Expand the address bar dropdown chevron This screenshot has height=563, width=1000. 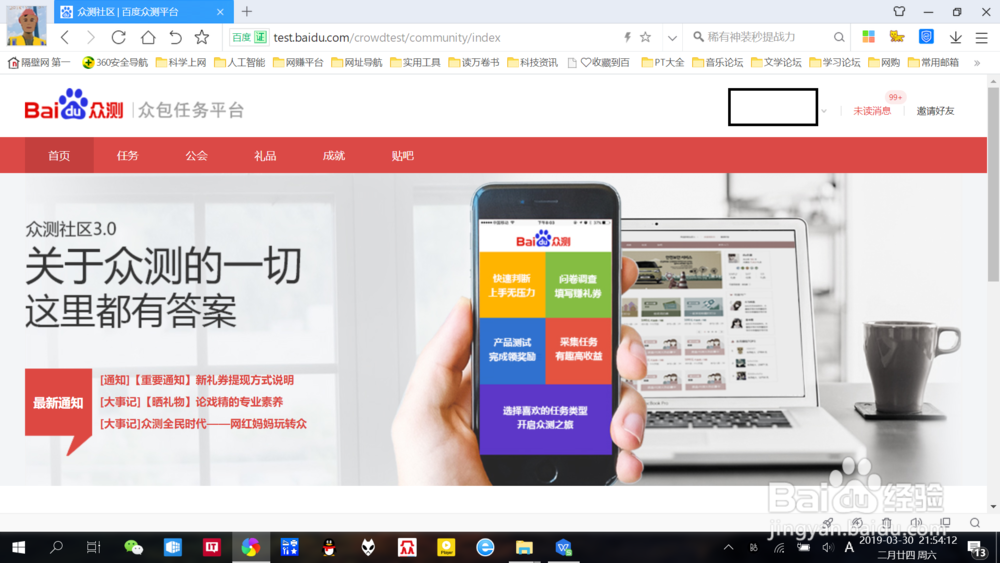[x=672, y=38]
